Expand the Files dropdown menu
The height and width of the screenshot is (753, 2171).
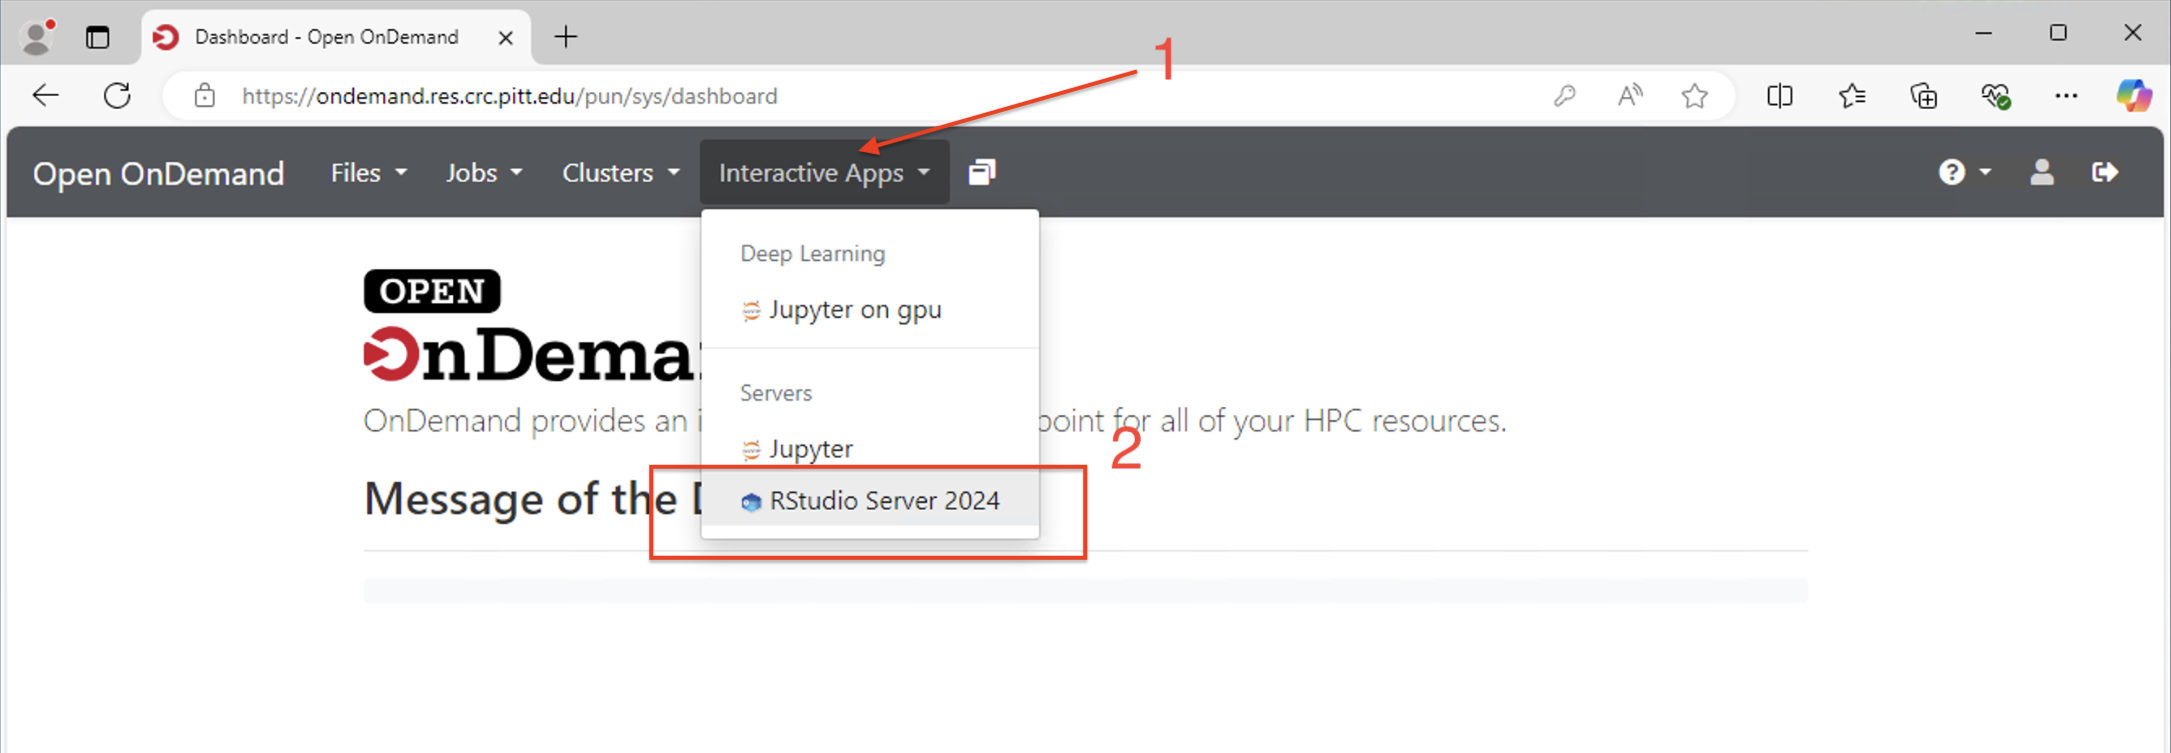click(x=369, y=173)
